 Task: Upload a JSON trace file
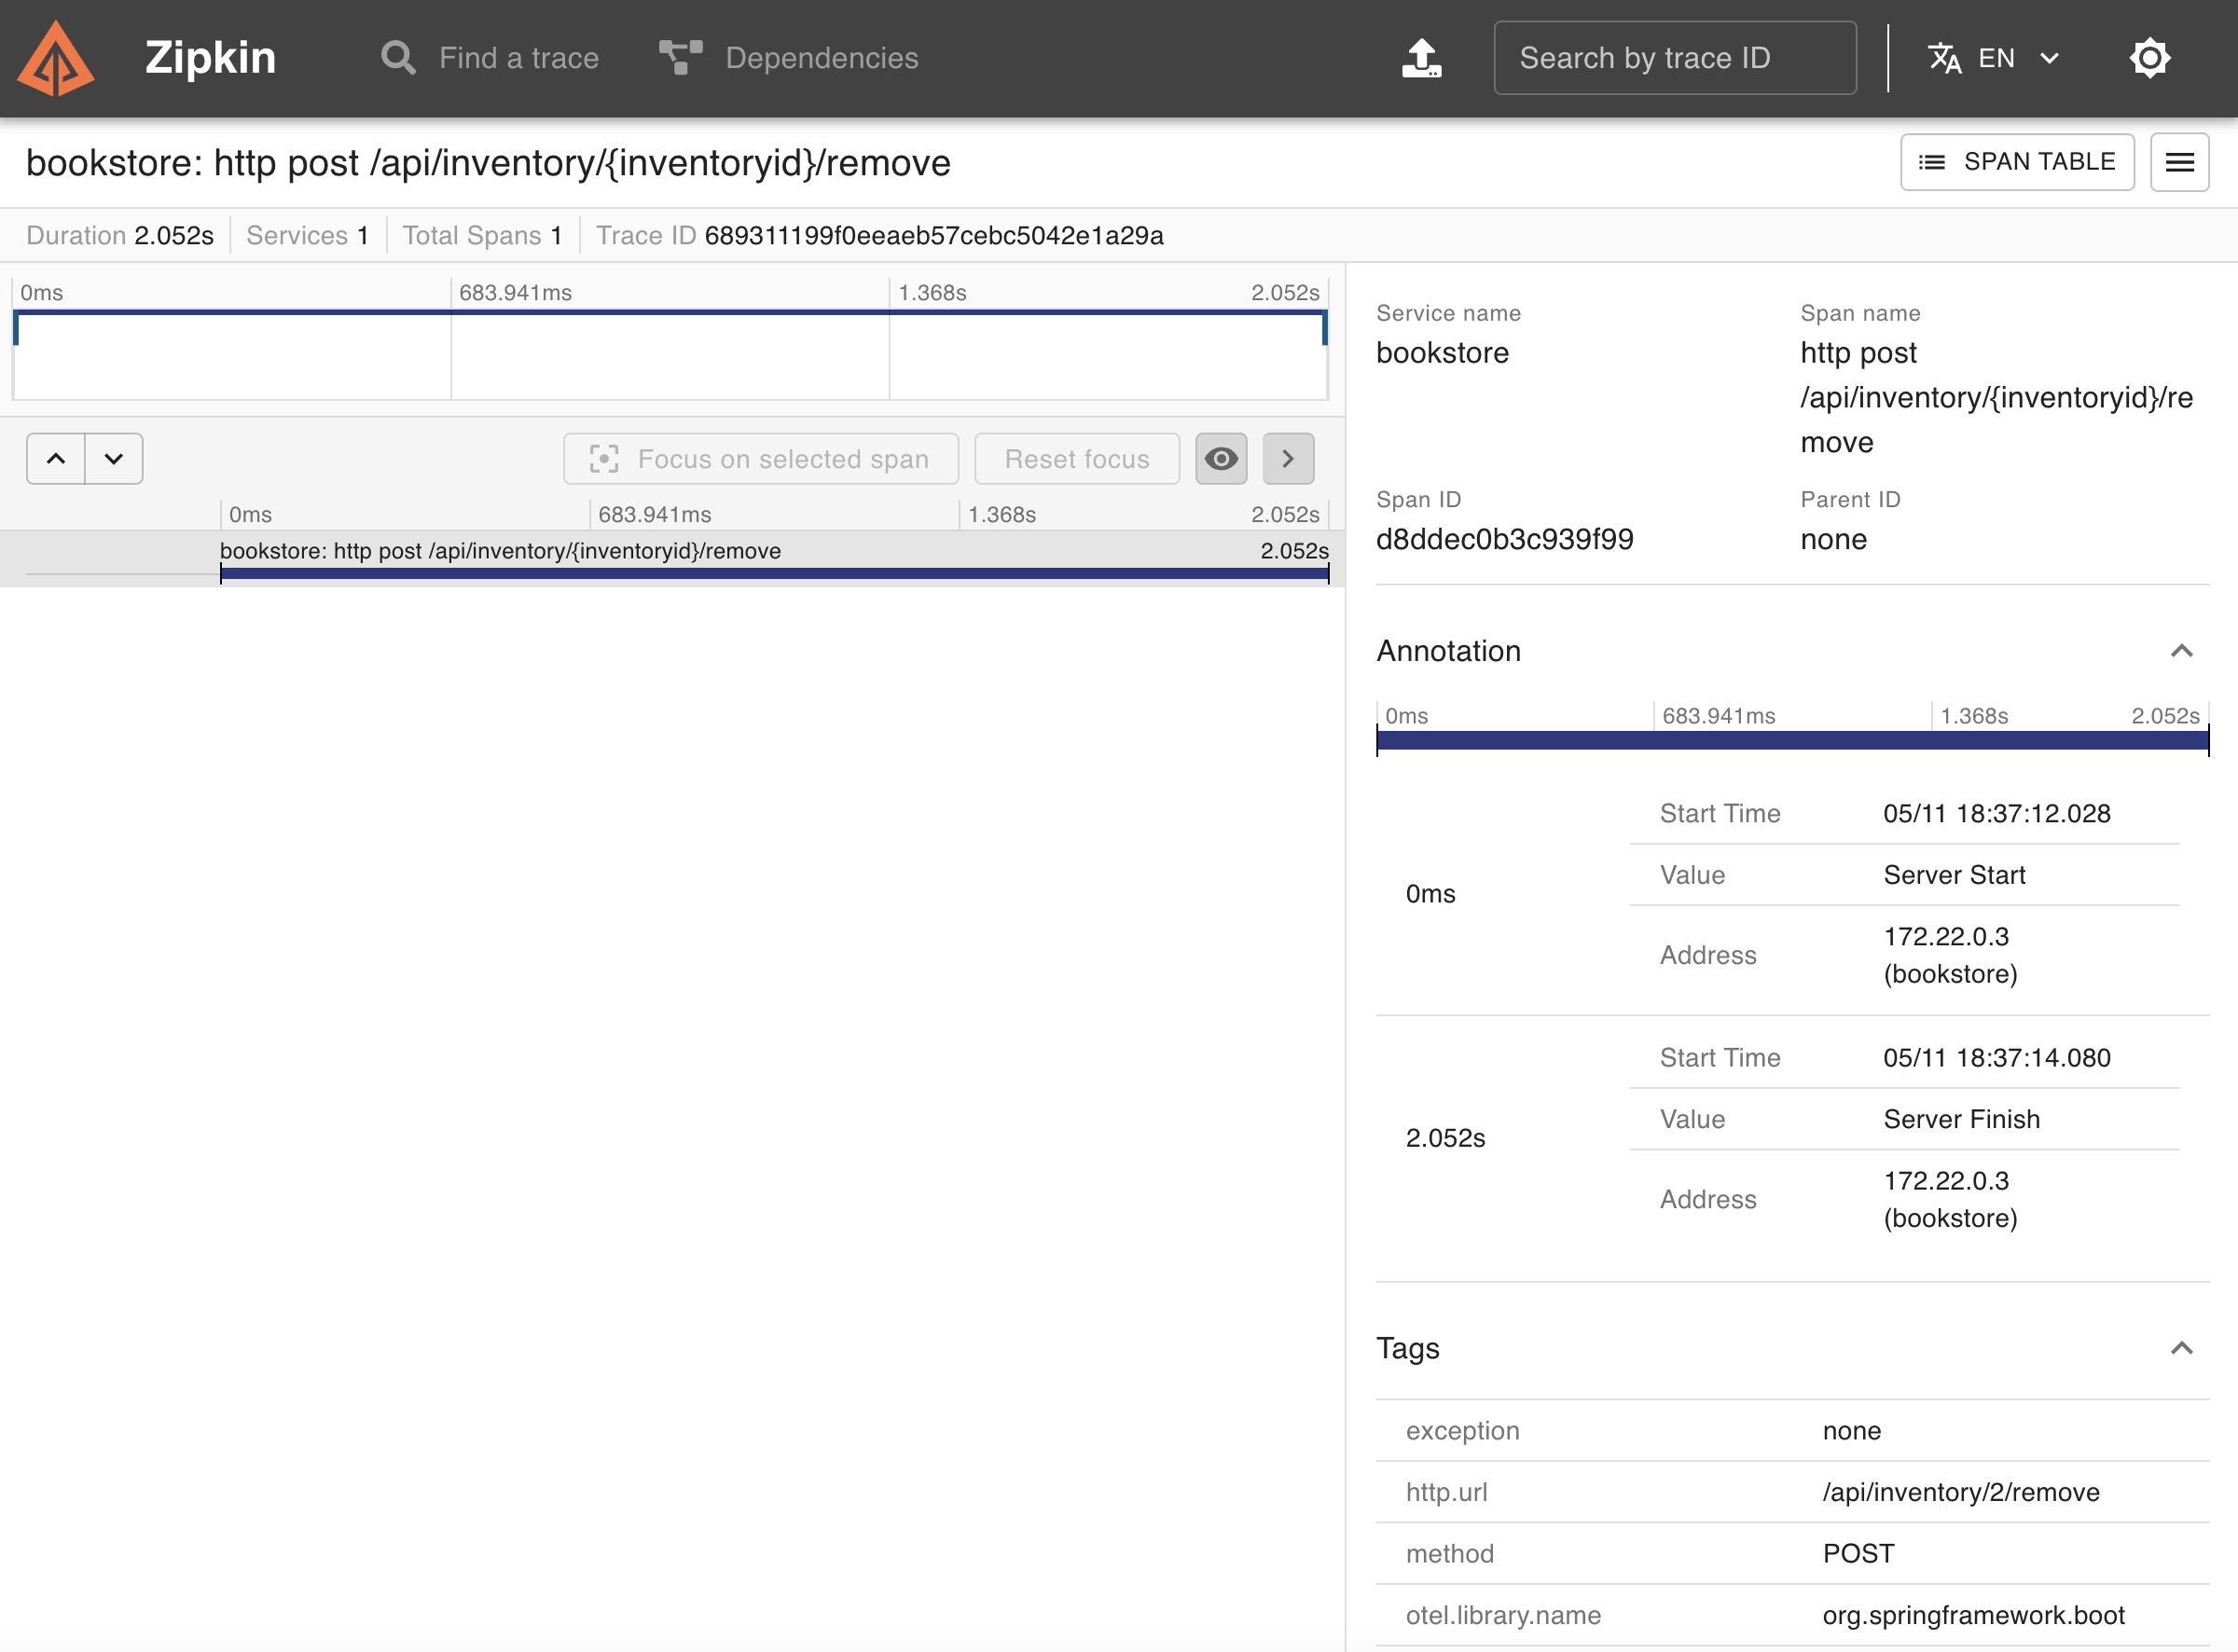tap(1421, 58)
